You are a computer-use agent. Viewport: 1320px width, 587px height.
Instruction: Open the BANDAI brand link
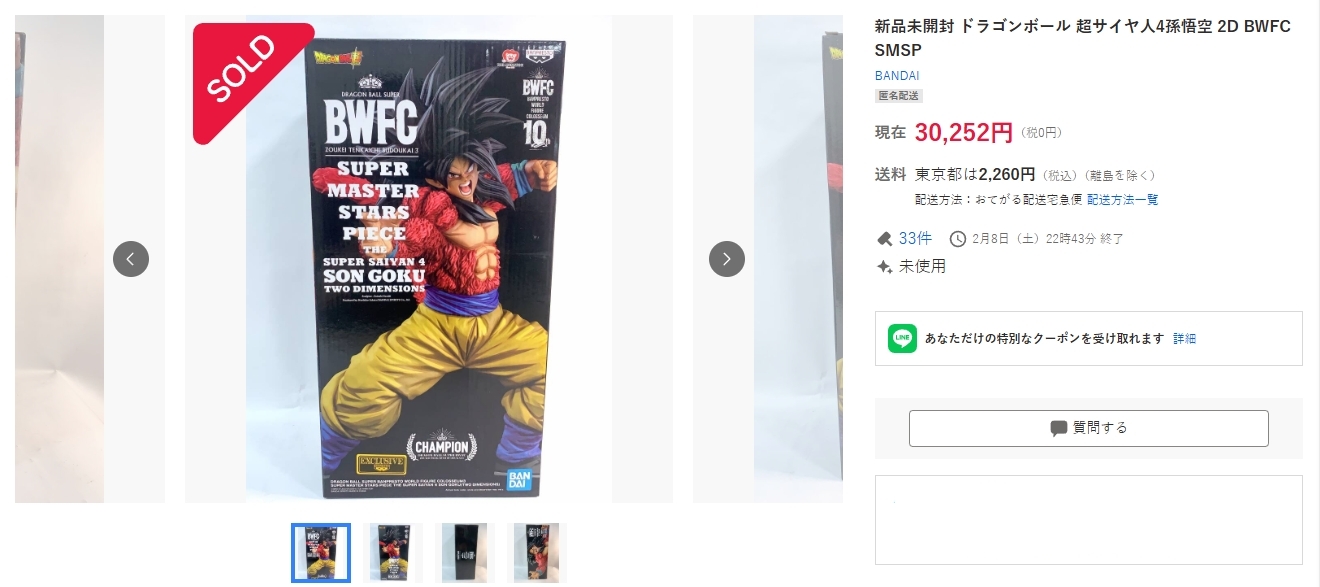pyautogui.click(x=897, y=75)
